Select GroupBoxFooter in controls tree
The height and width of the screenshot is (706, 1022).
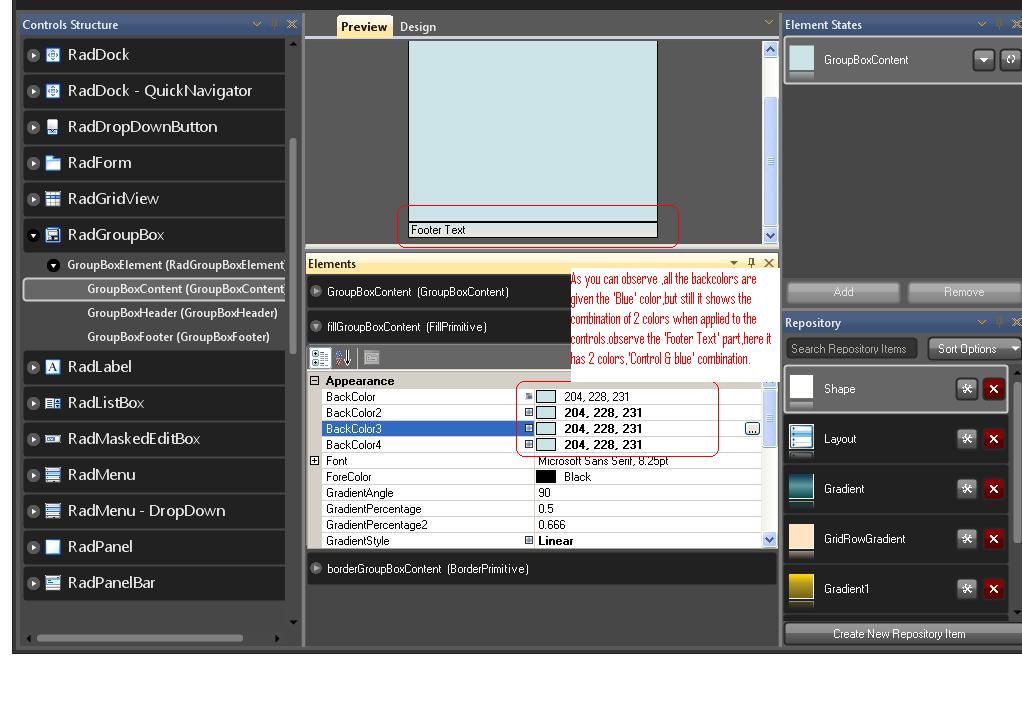point(178,337)
